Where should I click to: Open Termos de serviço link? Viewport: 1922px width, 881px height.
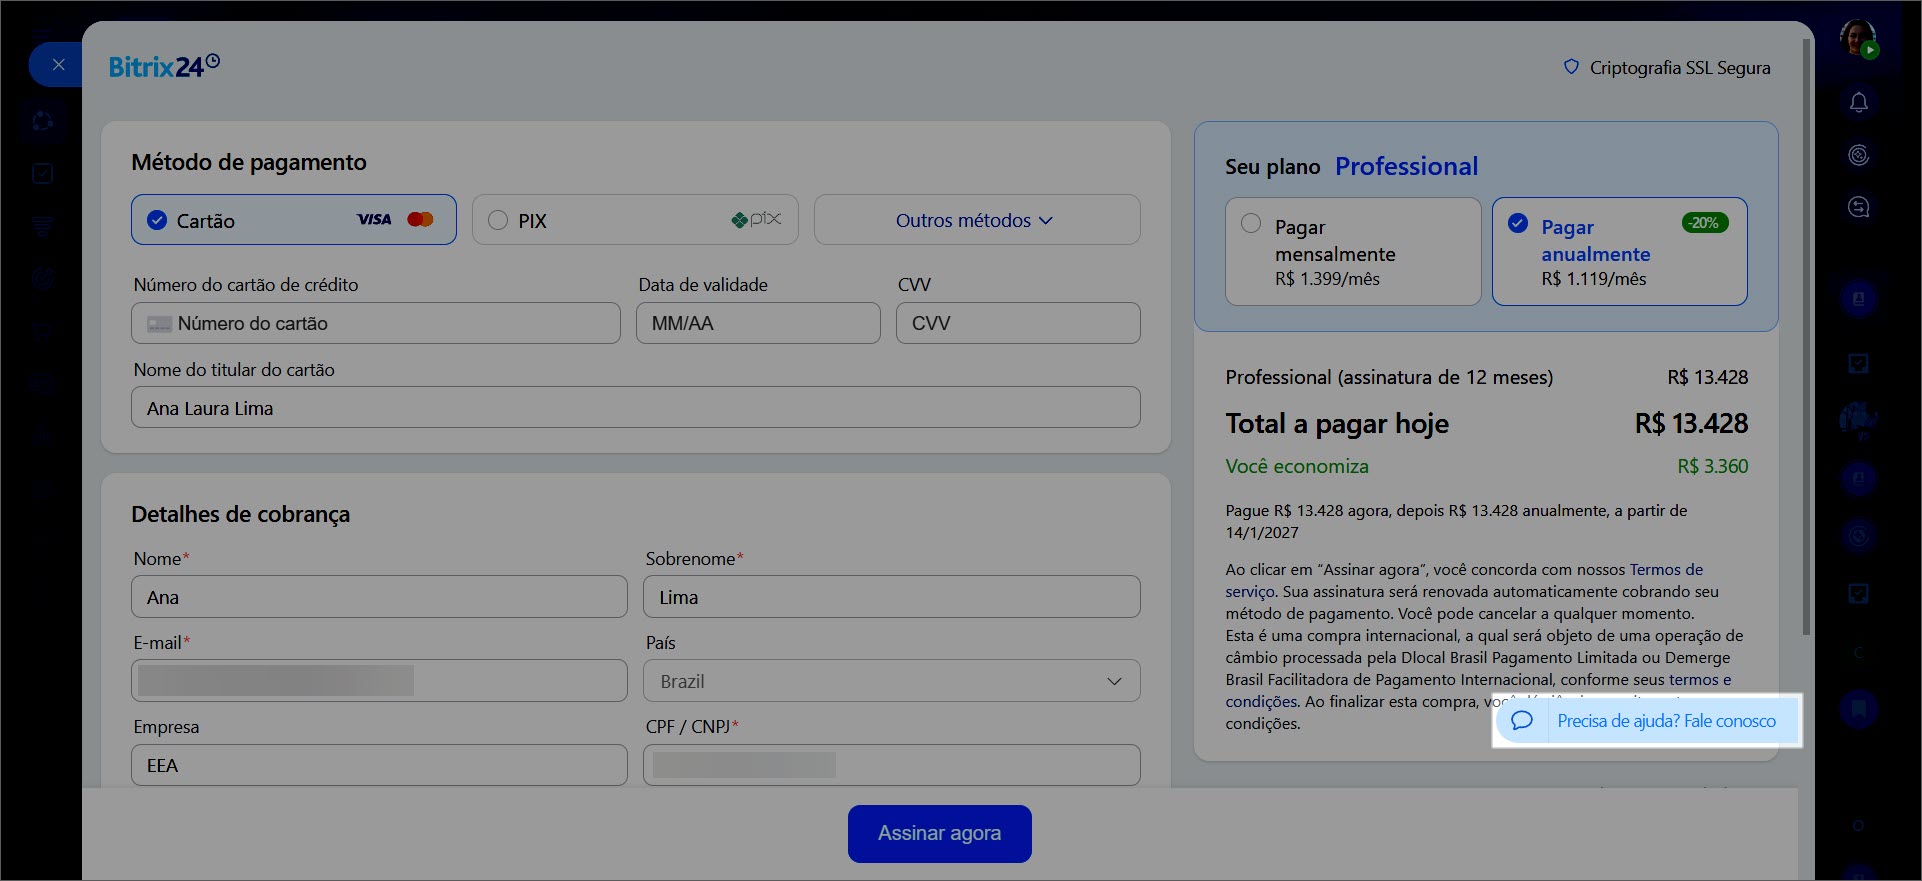(x=1665, y=570)
